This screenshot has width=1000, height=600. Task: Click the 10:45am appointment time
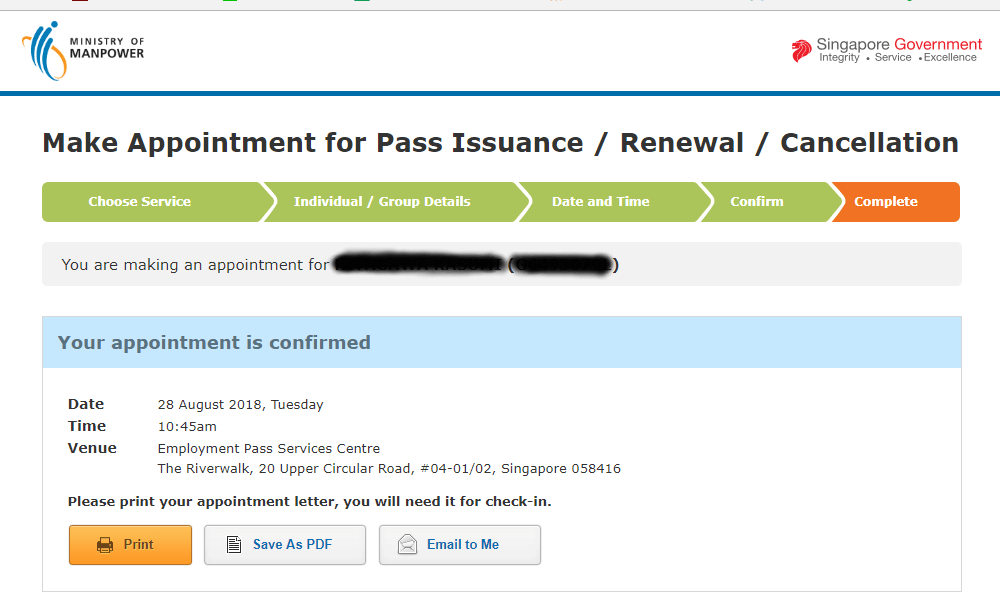pos(187,427)
